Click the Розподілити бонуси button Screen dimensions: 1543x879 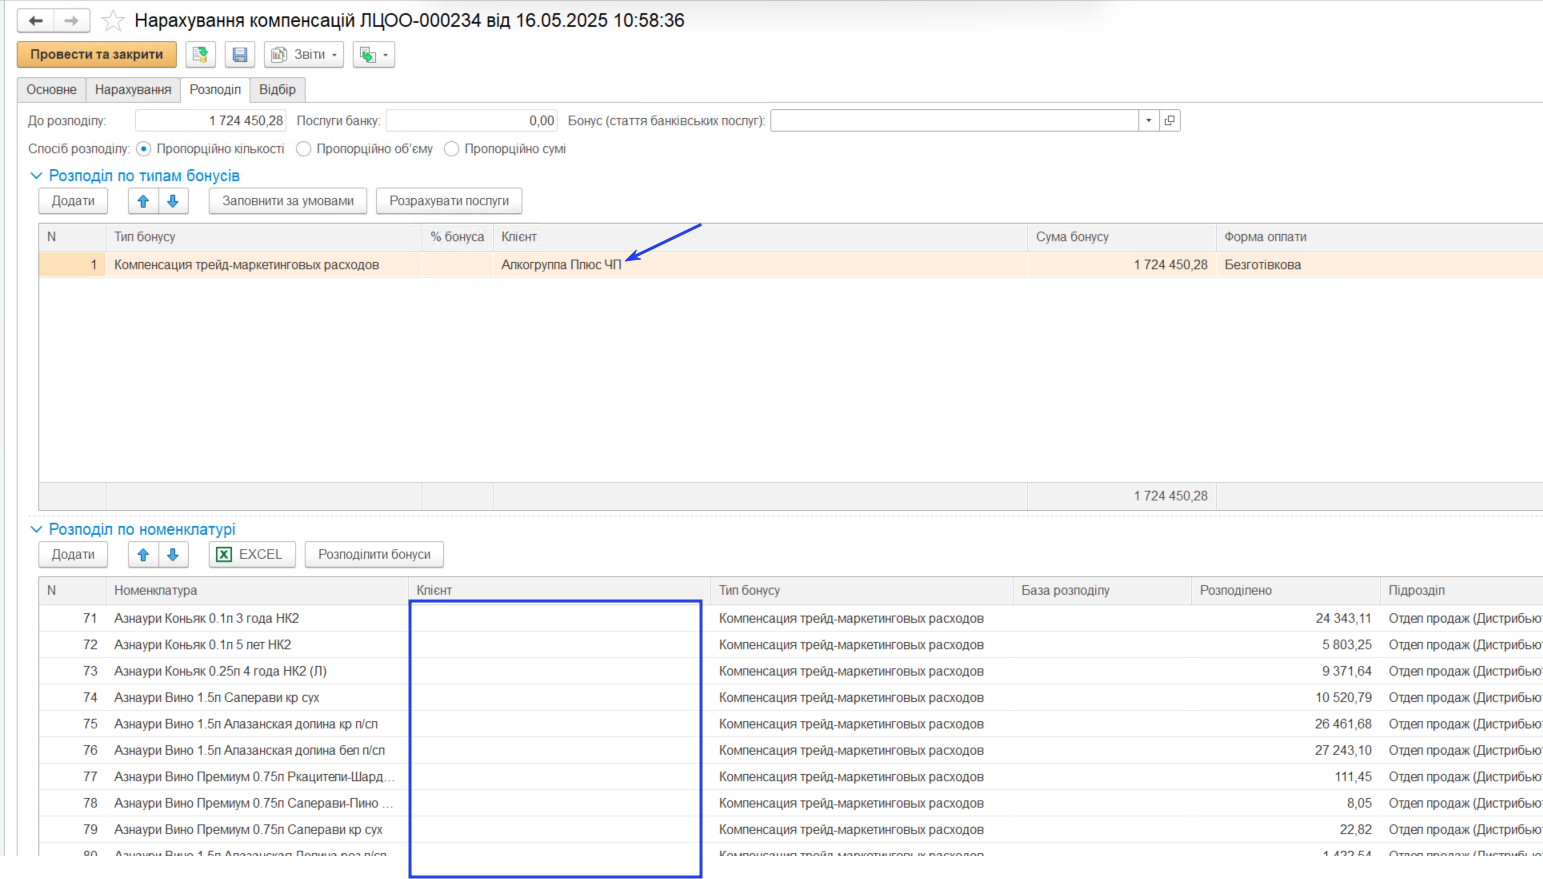tap(374, 554)
